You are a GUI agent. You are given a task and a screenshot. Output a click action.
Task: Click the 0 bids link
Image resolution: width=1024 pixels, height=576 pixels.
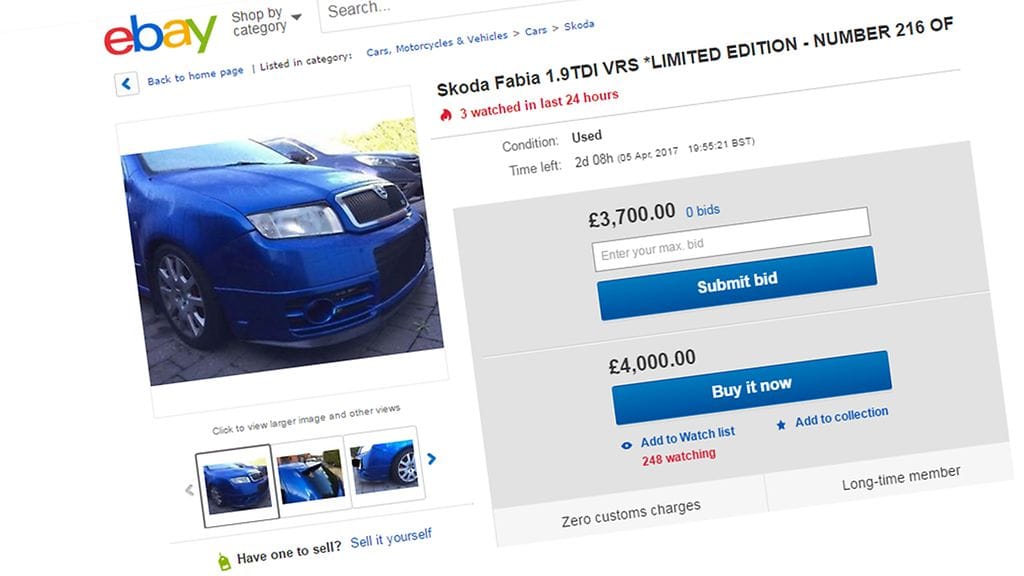point(702,211)
